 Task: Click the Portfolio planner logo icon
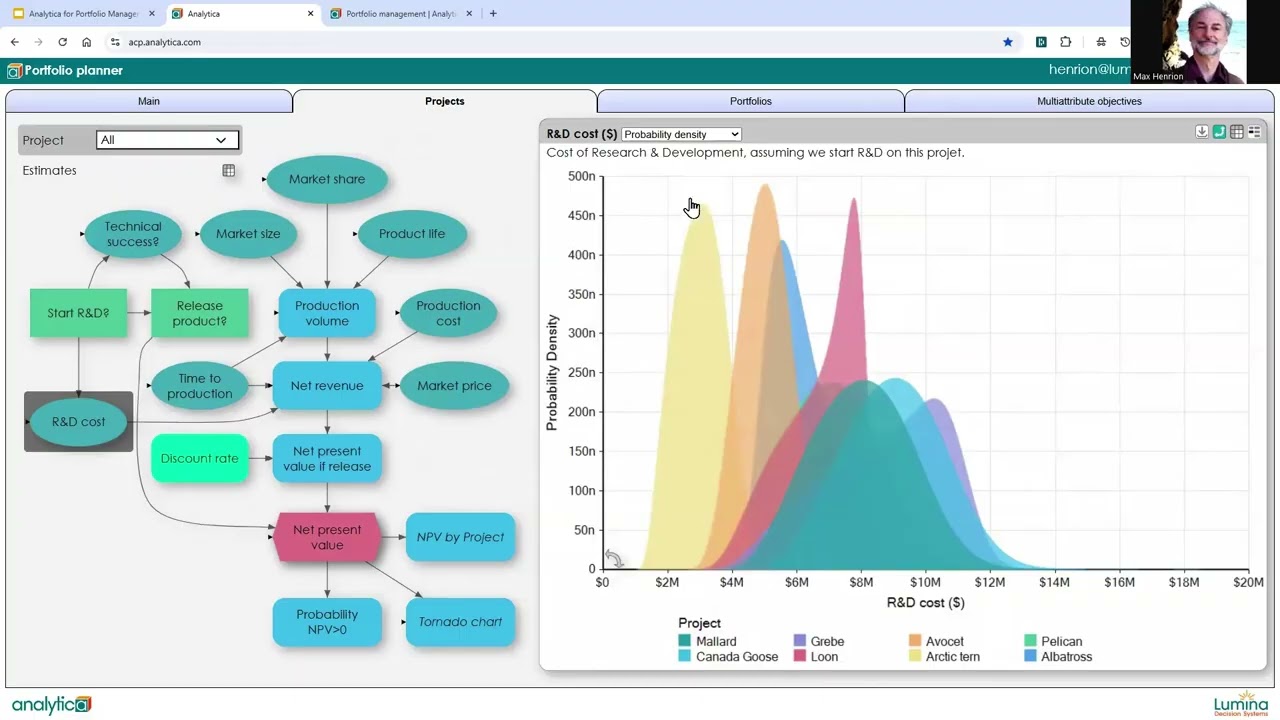pos(14,71)
